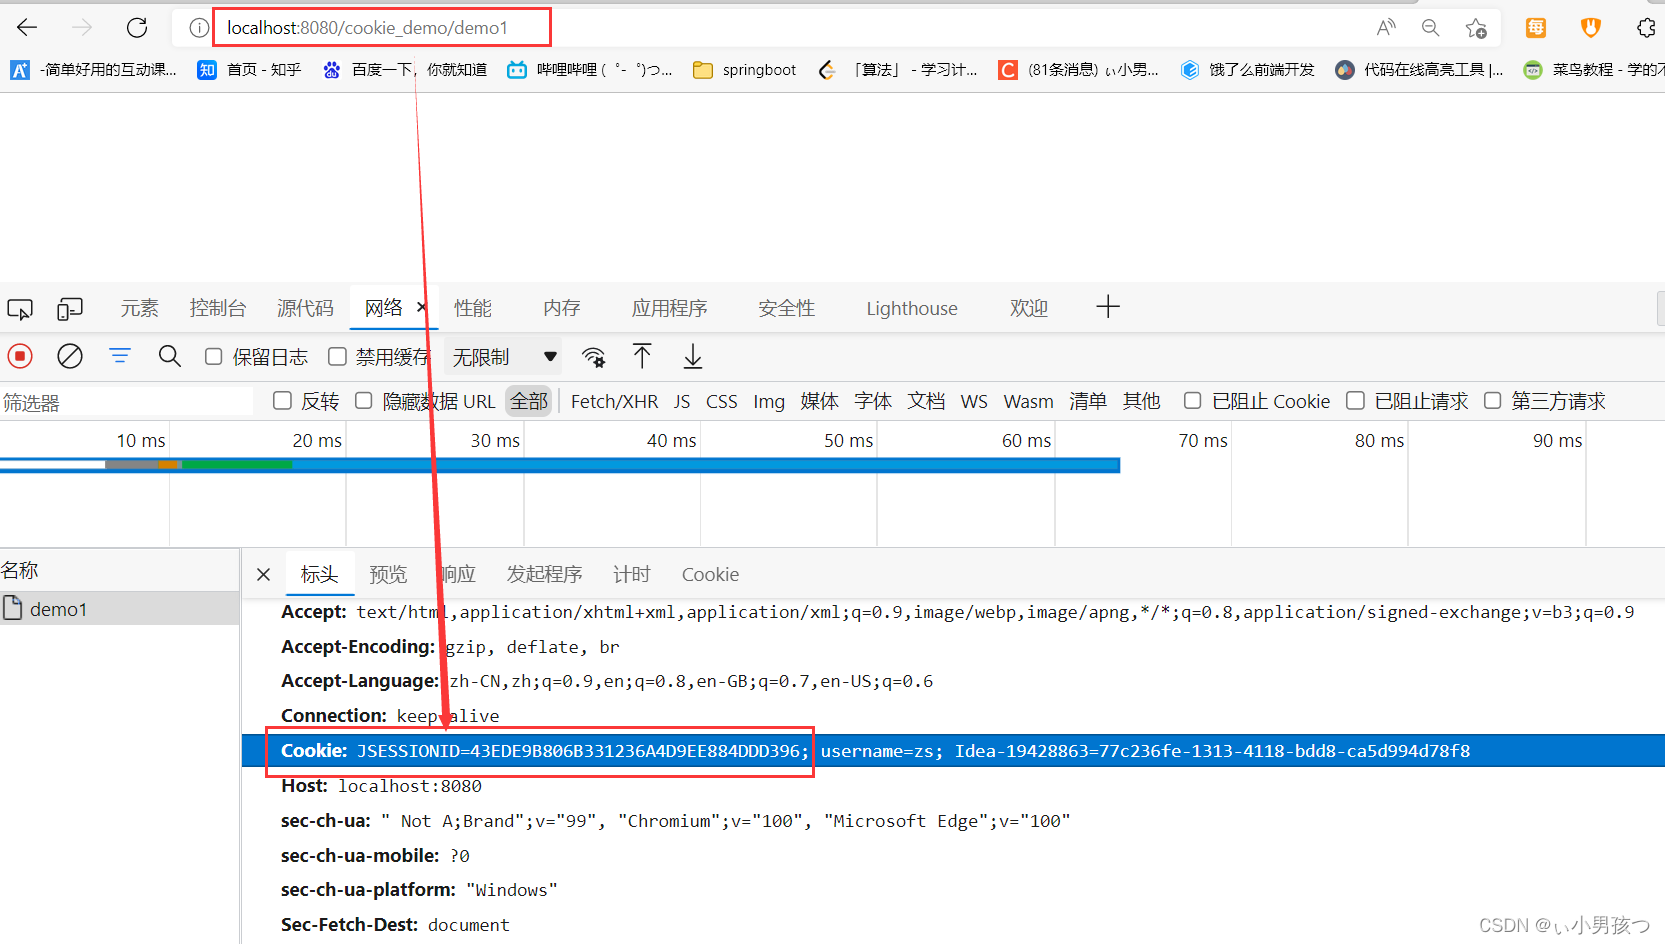Open the 菜鸟教程 bookmark

tap(1594, 70)
